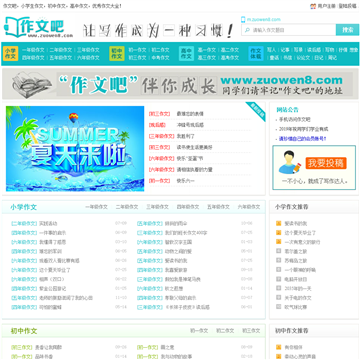Click the red blue-text account notice in 网站公告
The height and width of the screenshot is (360, 360).
pos(302,139)
